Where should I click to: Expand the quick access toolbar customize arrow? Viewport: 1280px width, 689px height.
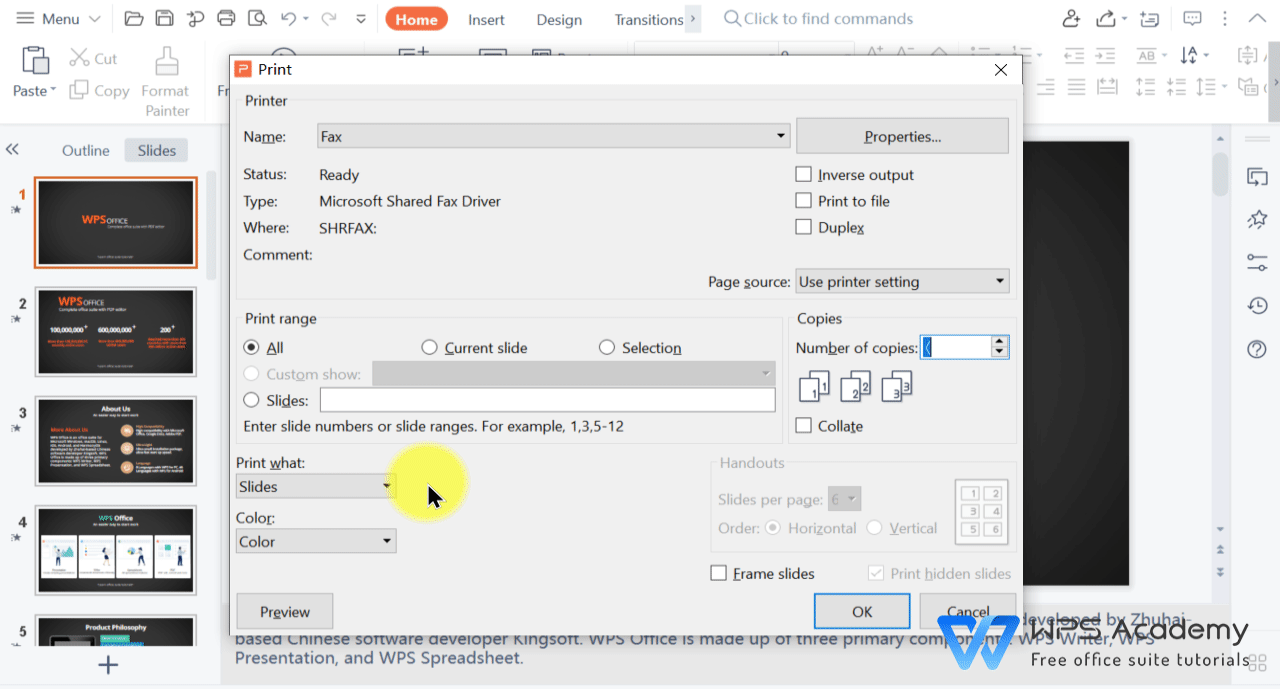pos(360,18)
